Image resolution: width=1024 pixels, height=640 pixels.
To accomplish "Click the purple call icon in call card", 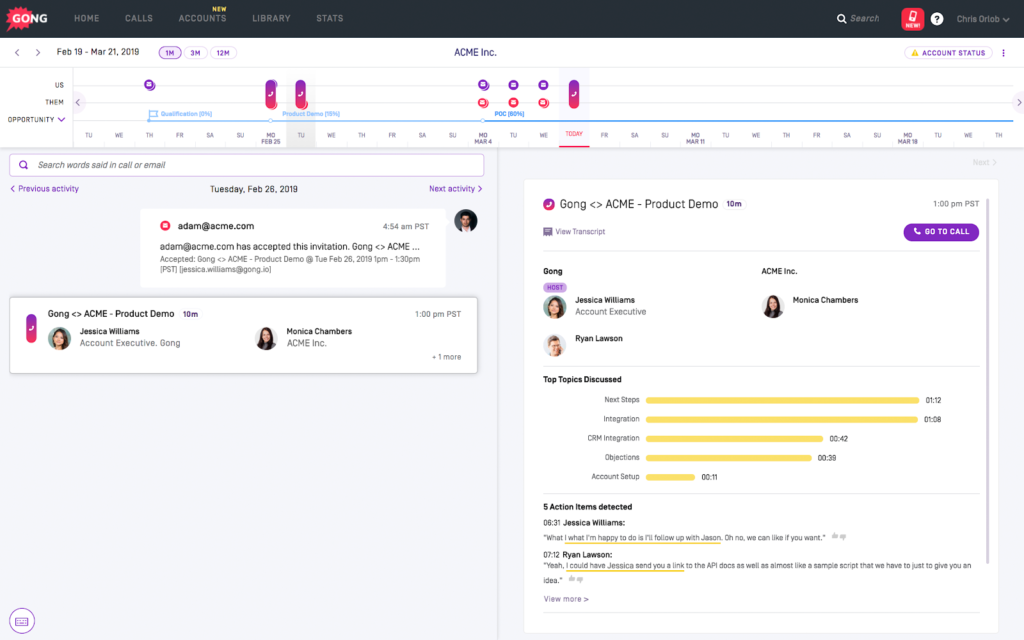I will [31, 328].
